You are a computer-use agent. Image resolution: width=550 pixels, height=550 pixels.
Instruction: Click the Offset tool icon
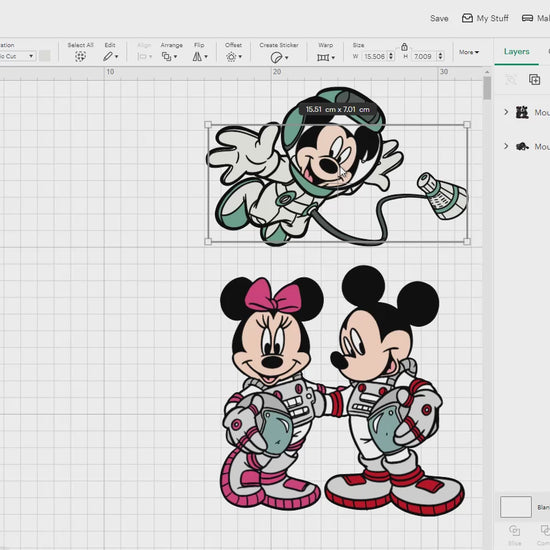(x=231, y=57)
